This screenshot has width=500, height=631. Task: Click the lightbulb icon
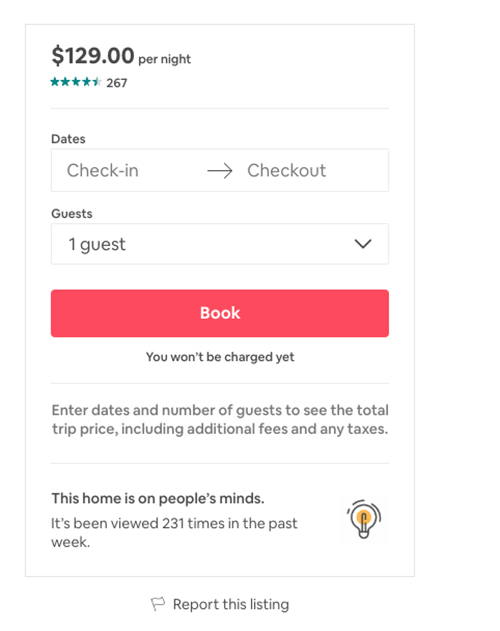(364, 519)
